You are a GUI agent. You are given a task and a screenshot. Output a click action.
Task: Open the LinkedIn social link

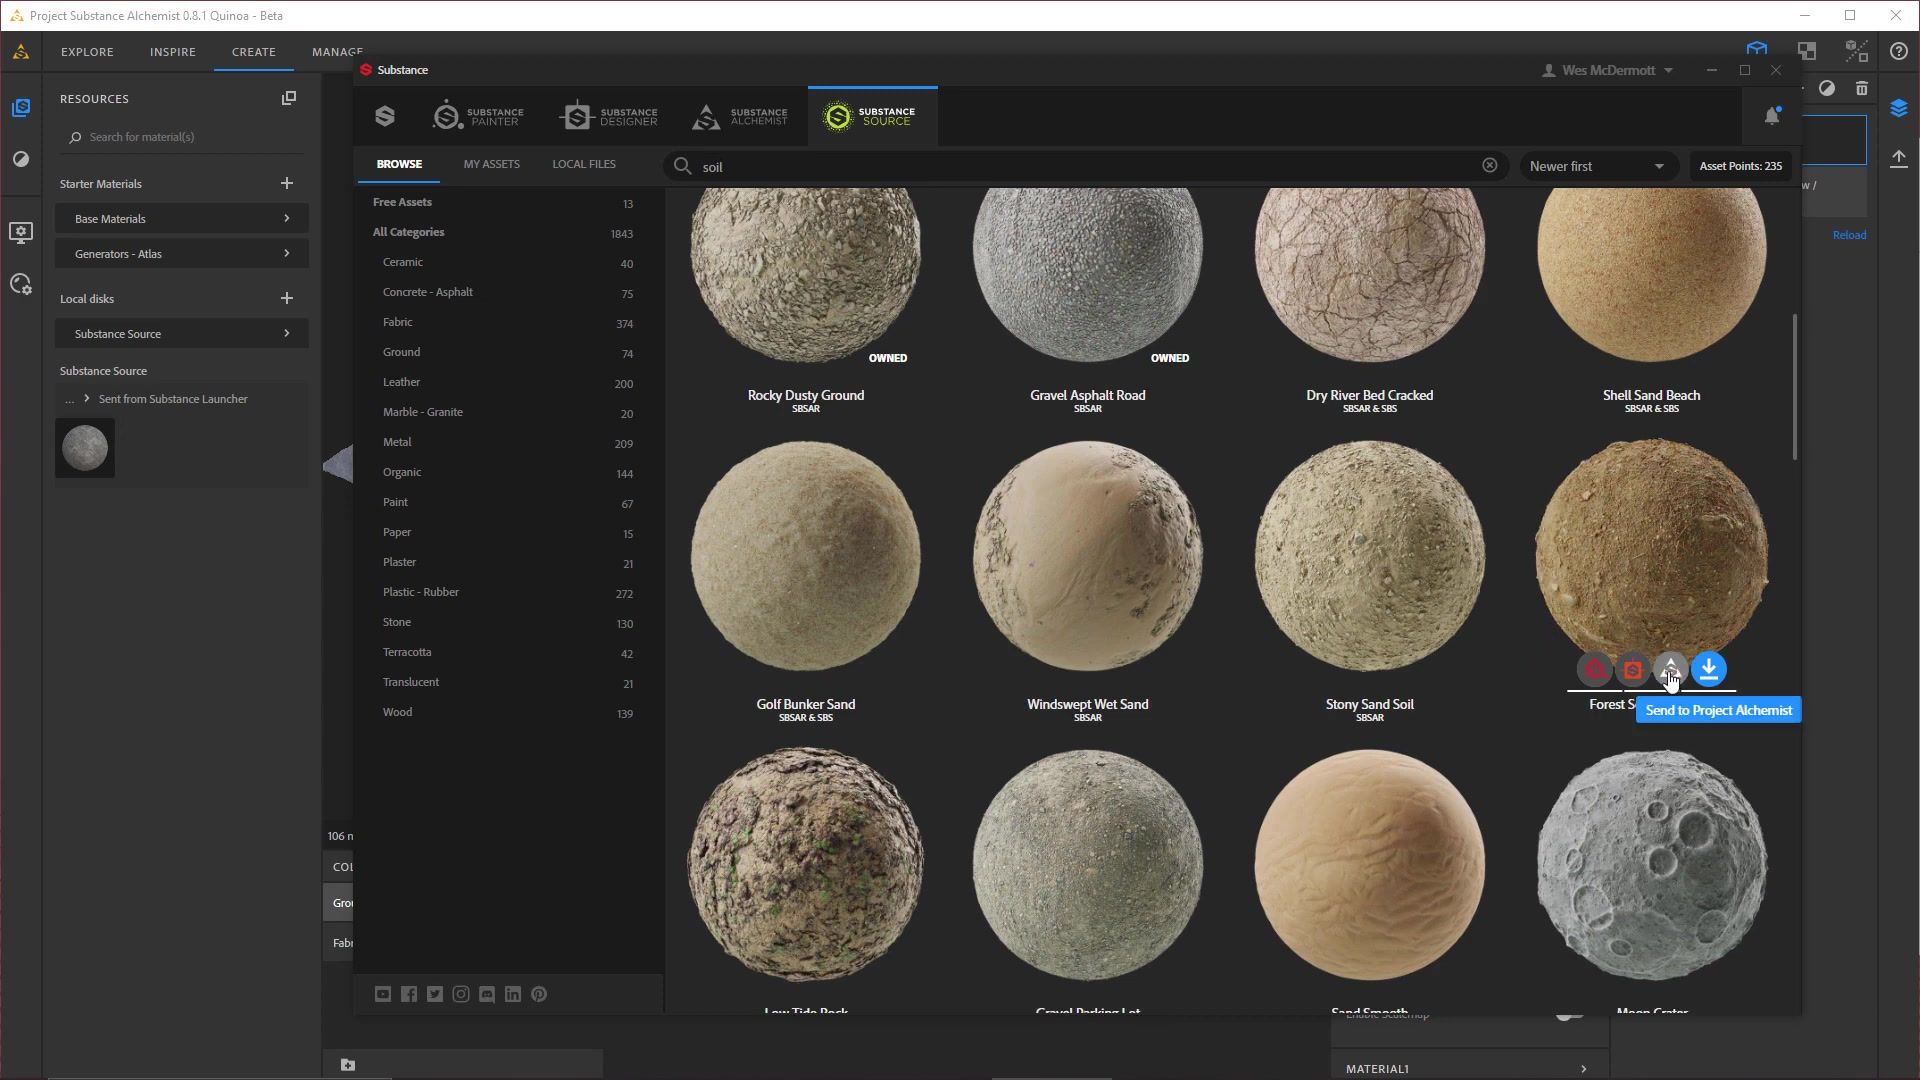(x=513, y=994)
